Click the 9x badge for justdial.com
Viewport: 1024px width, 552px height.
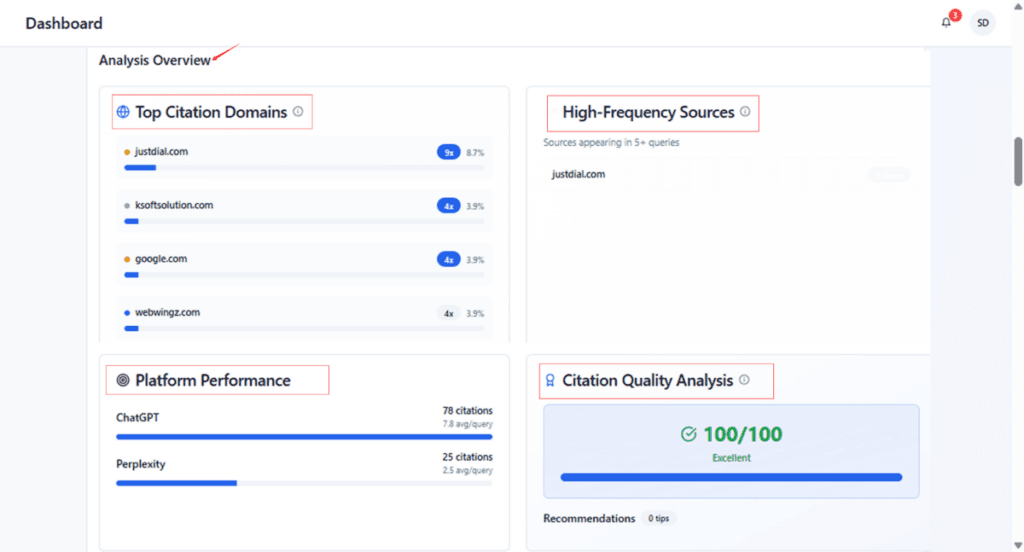click(448, 152)
